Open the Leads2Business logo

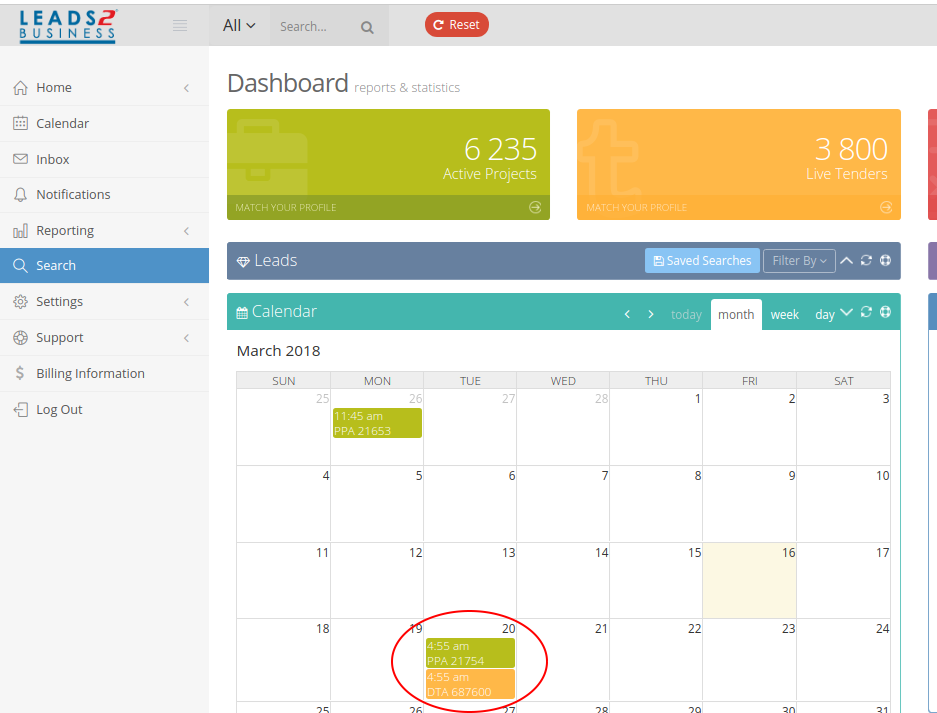68,26
